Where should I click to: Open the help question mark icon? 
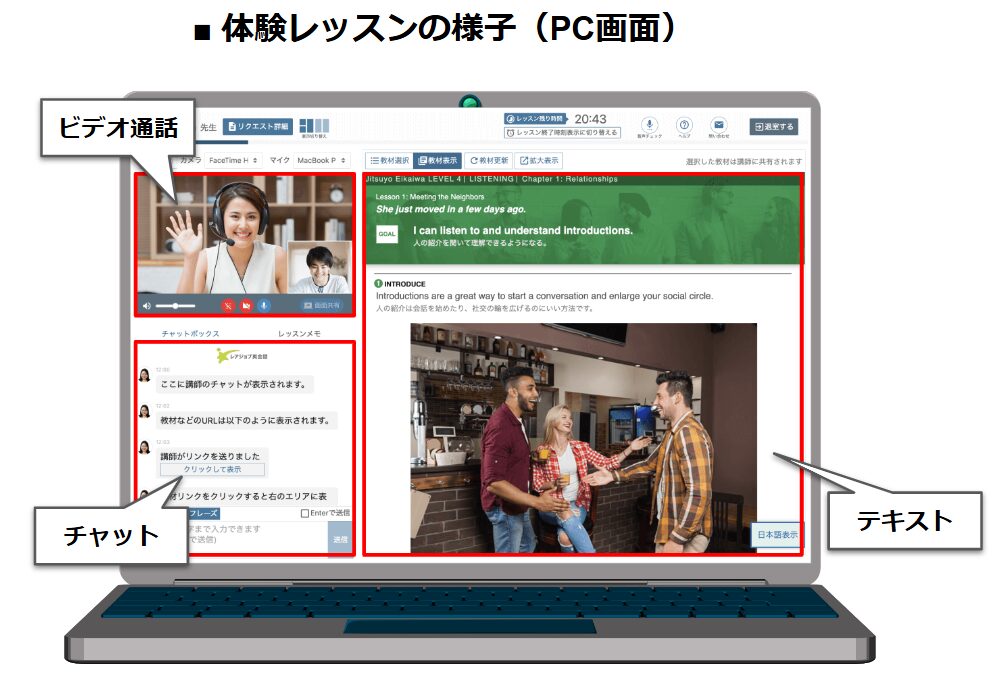click(x=684, y=125)
